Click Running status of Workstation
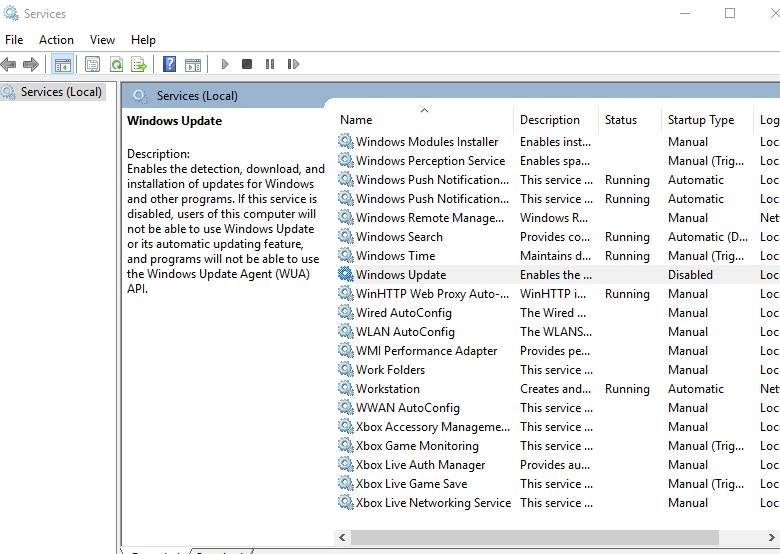Image resolution: width=780 pixels, height=554 pixels. coord(627,389)
